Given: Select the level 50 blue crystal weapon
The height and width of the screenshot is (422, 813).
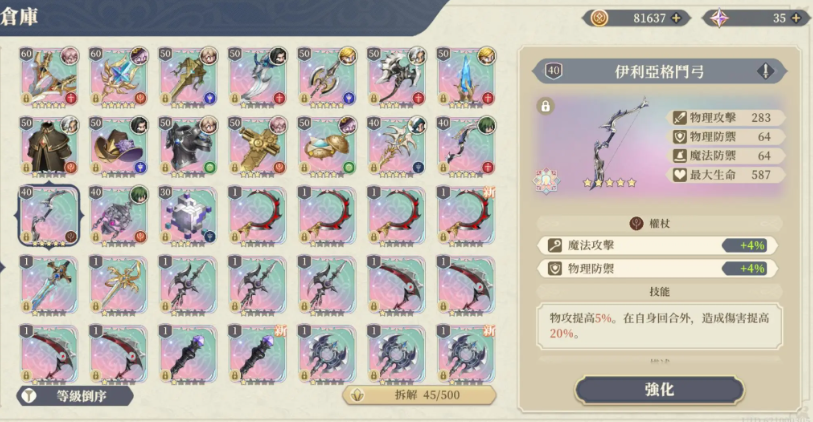Looking at the screenshot, I should tap(466, 76).
